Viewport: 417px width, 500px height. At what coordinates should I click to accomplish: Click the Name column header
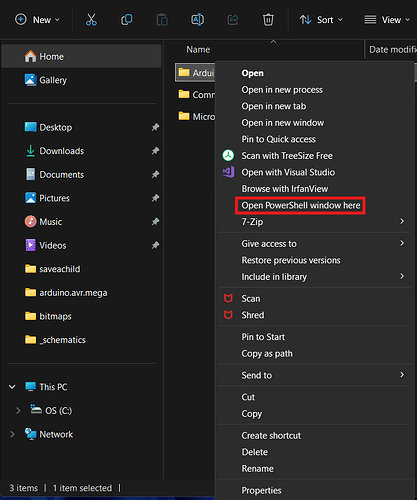[198, 50]
